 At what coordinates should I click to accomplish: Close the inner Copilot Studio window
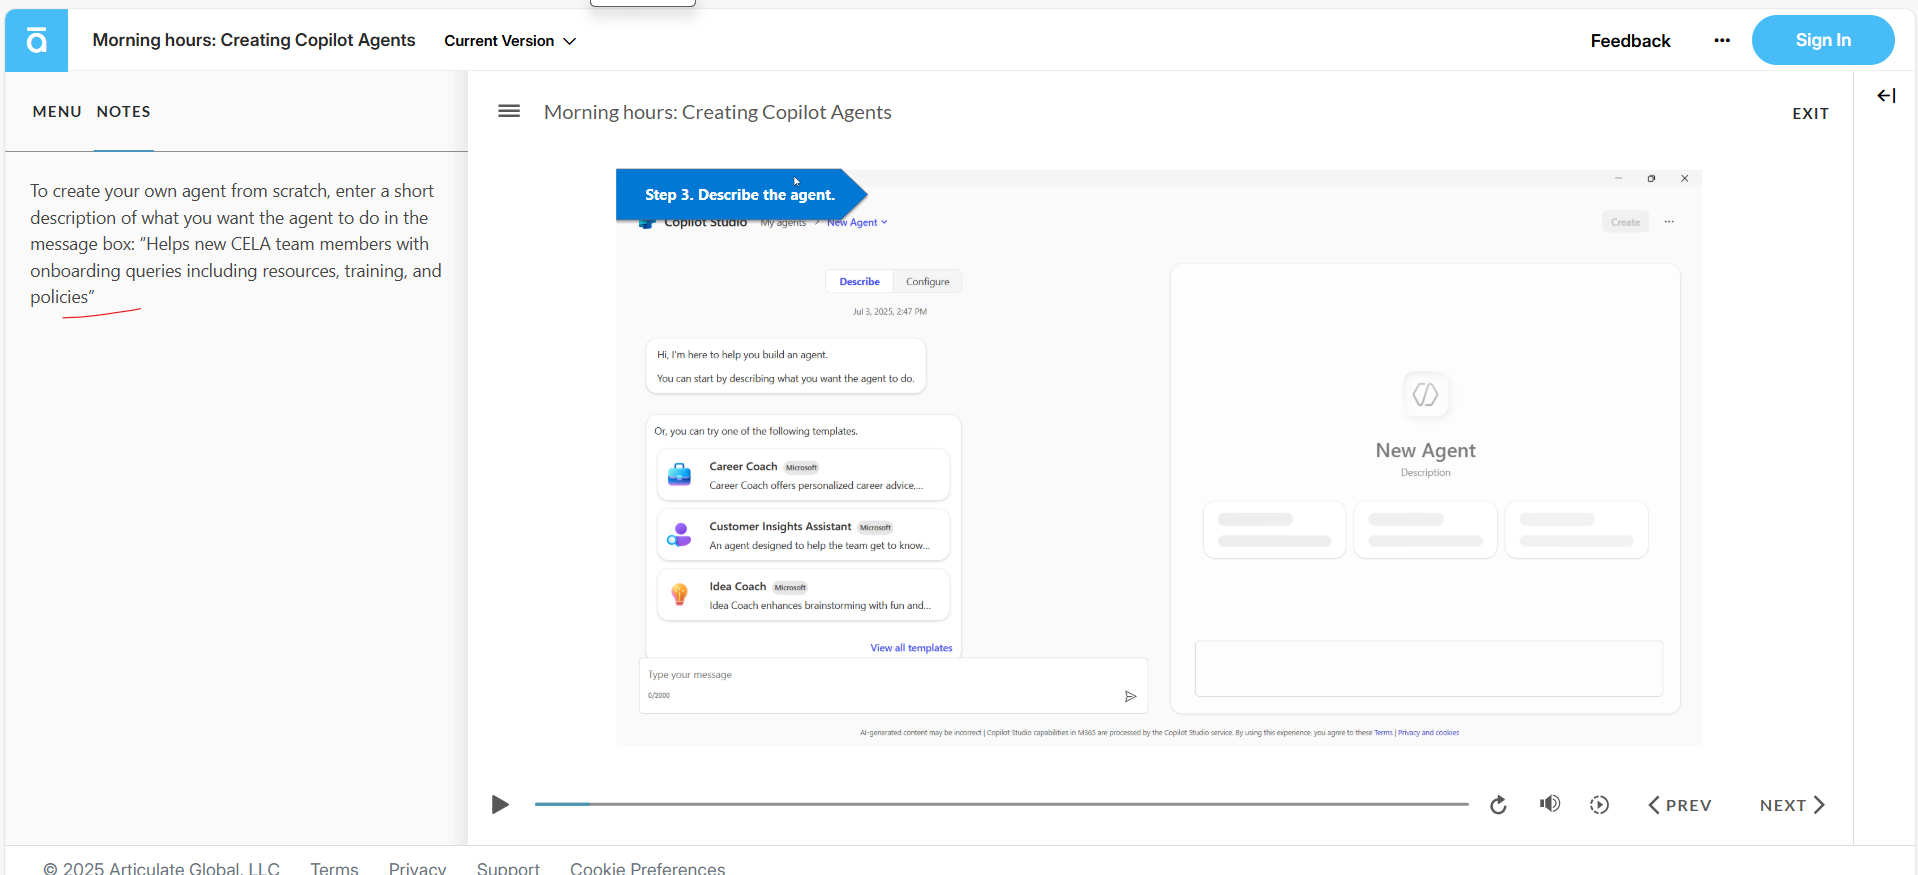1685,178
